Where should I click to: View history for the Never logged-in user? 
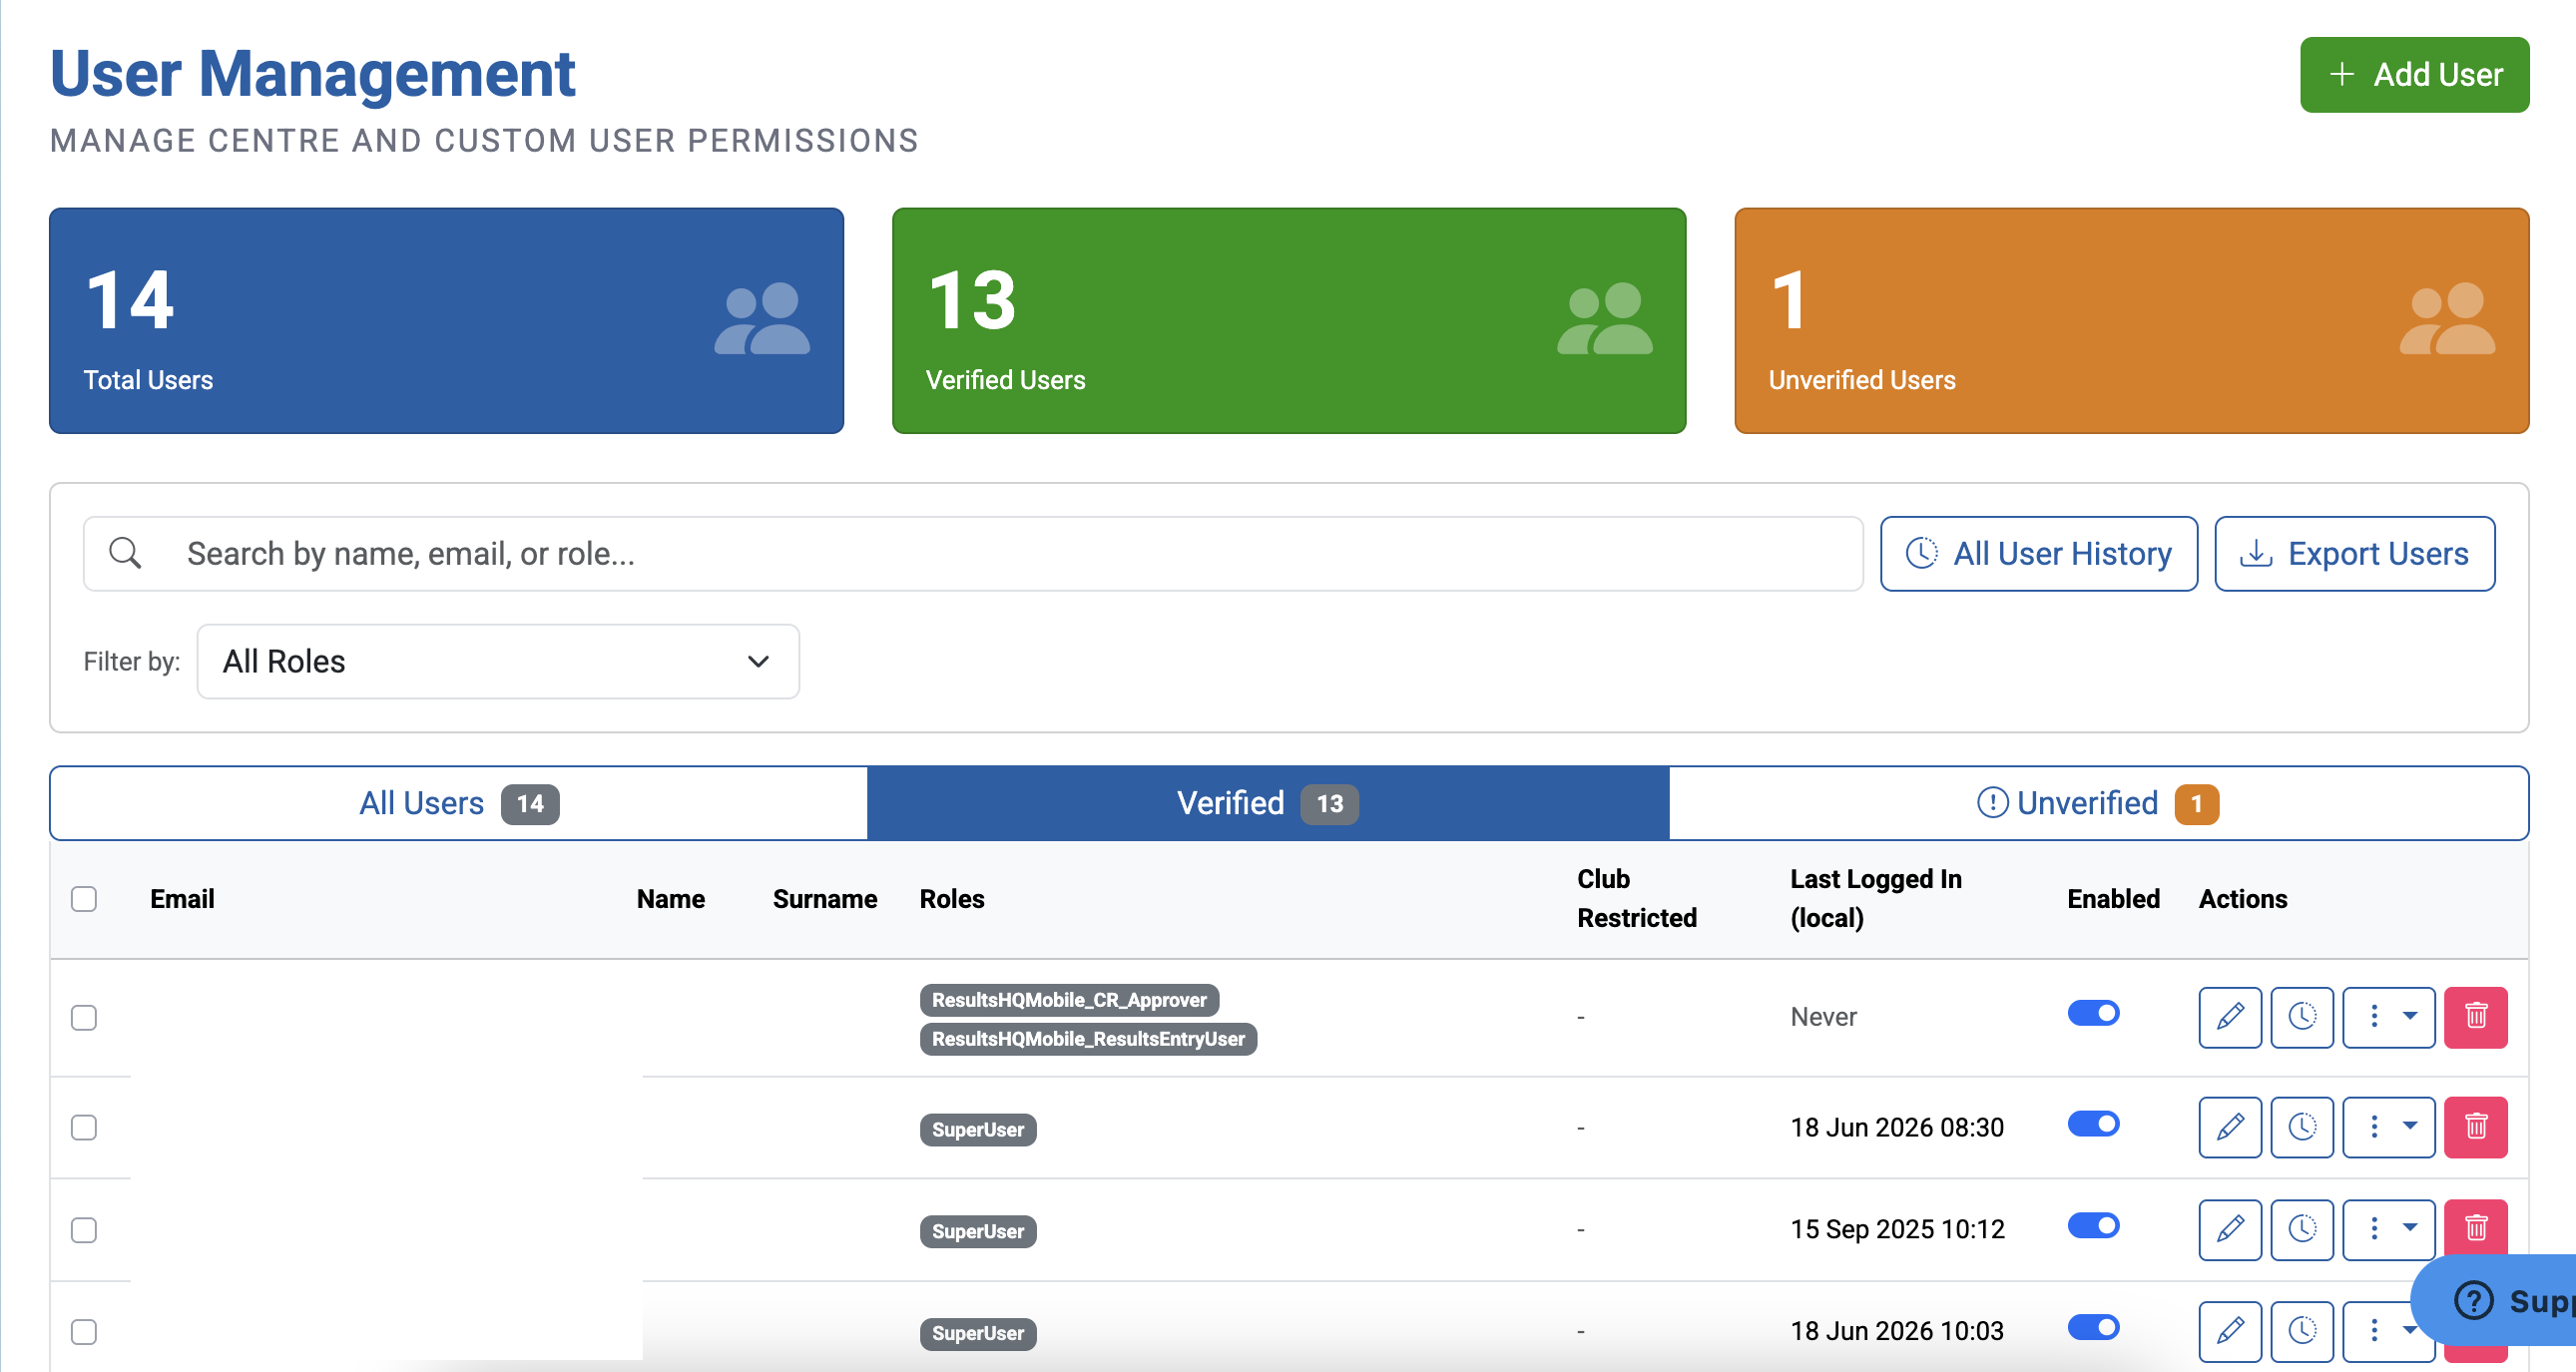(x=2301, y=1017)
